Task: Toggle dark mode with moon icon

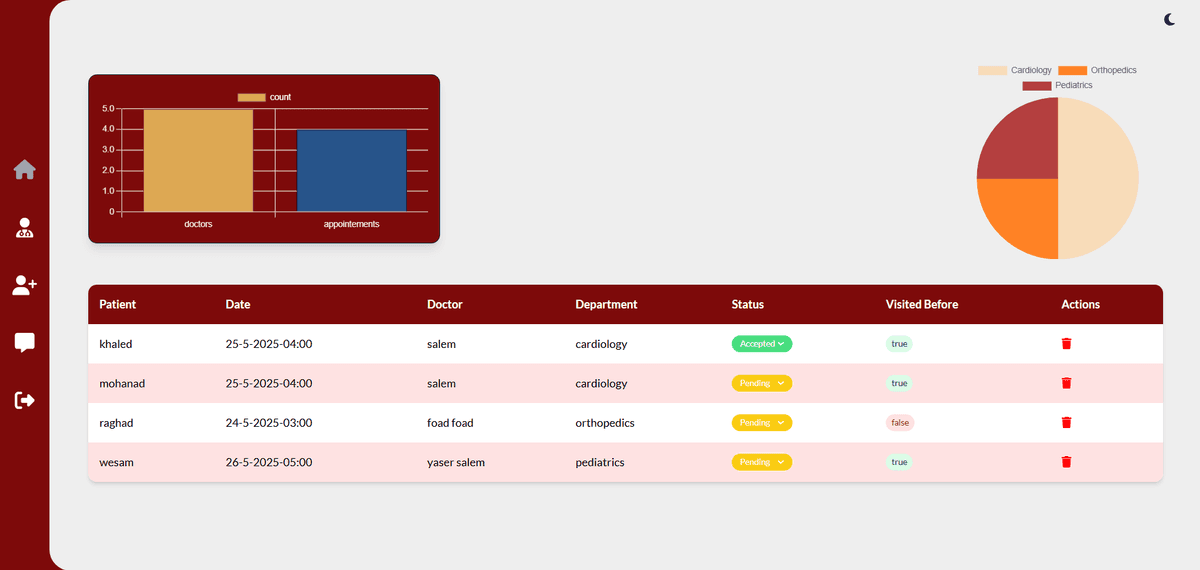Action: [x=1171, y=19]
